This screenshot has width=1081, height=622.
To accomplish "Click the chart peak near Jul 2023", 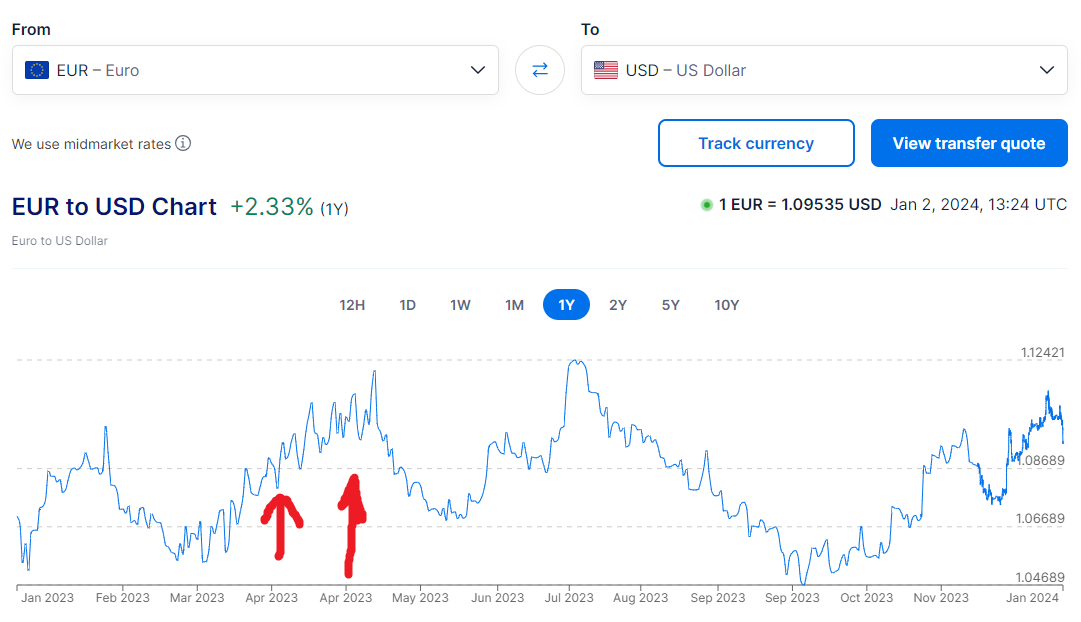I will tap(574, 361).
